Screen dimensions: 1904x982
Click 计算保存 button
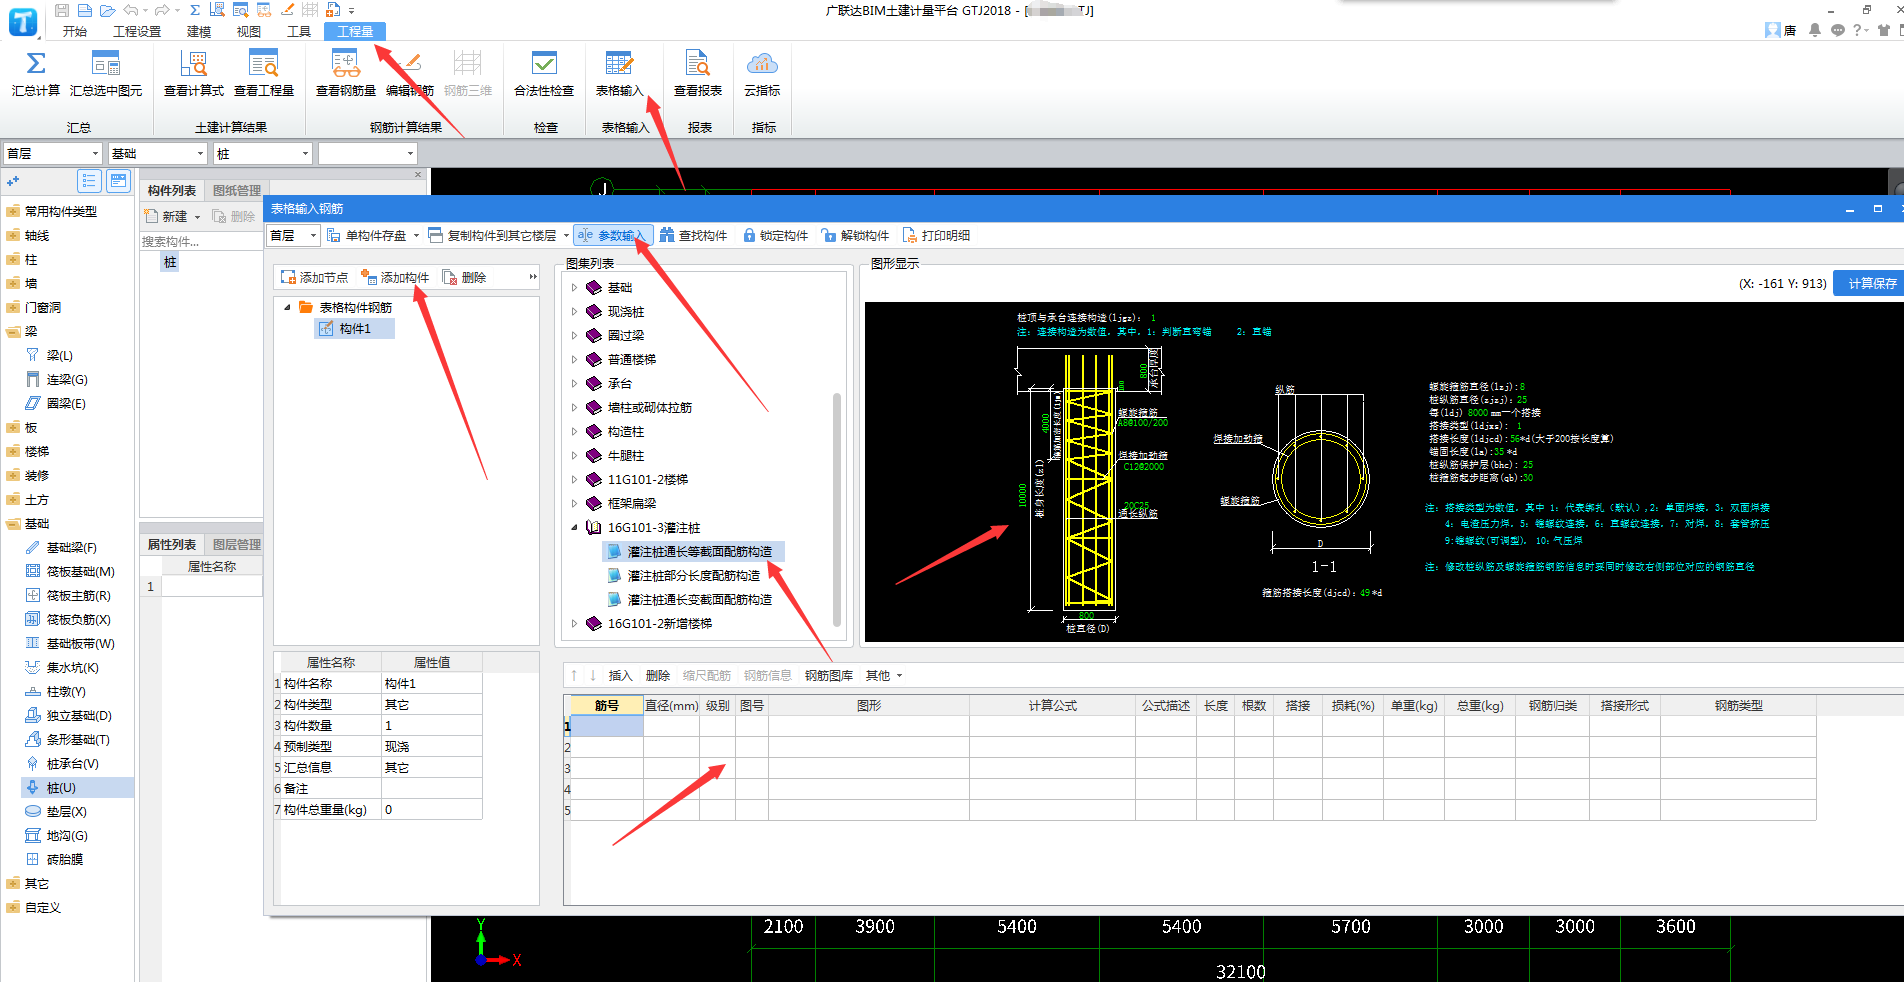tap(1871, 283)
